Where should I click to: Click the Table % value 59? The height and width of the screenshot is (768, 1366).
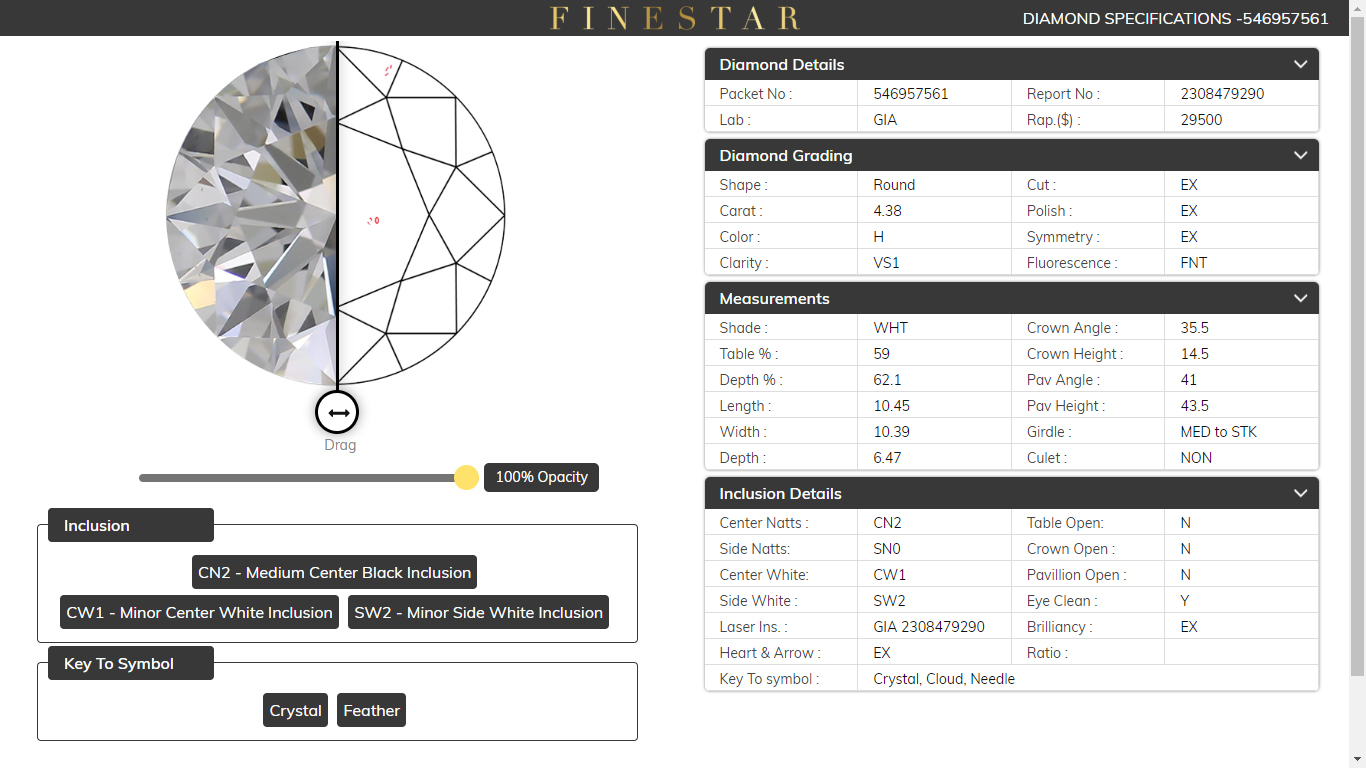coord(881,353)
